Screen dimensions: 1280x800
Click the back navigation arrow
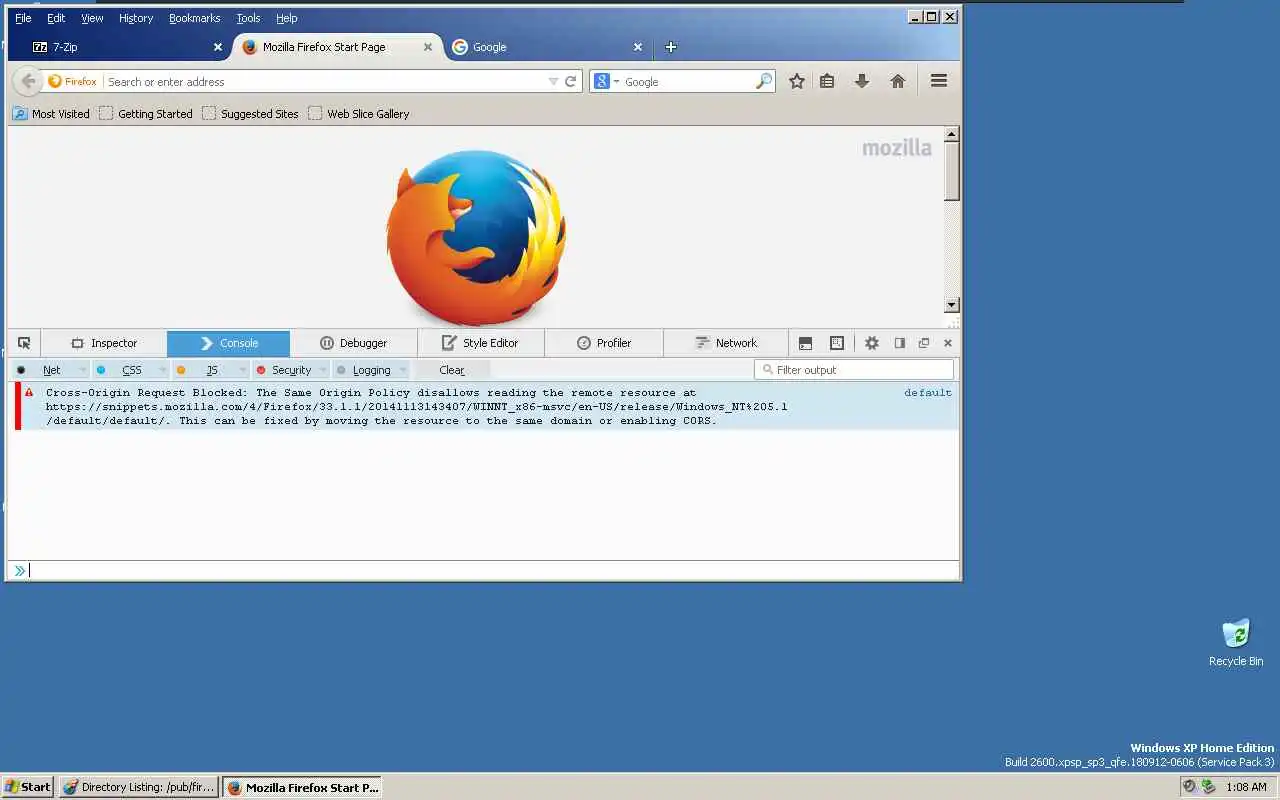coord(28,82)
